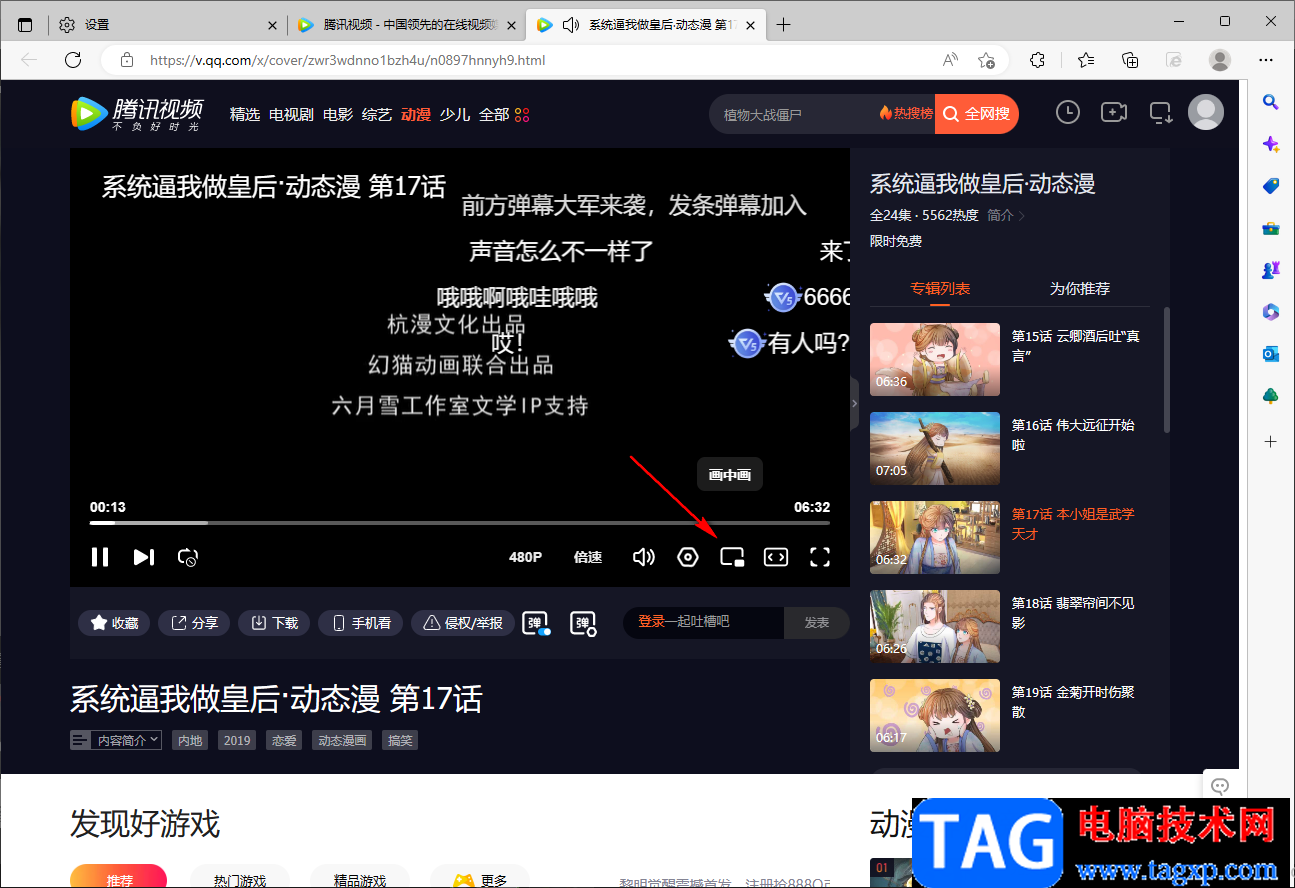
Task: Open Edge collections icon
Action: click(1130, 60)
